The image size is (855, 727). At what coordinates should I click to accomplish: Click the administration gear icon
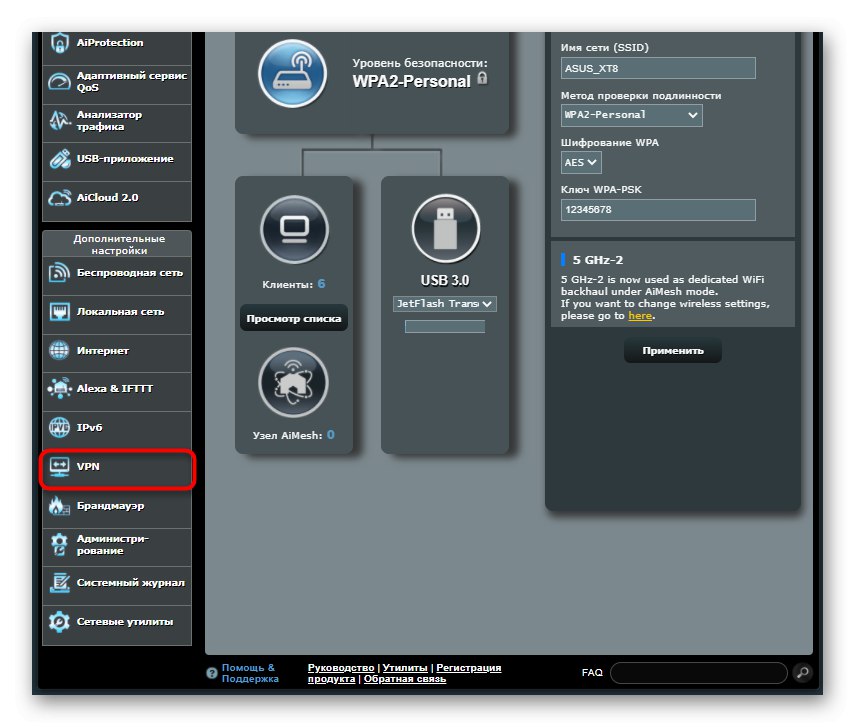[59, 544]
